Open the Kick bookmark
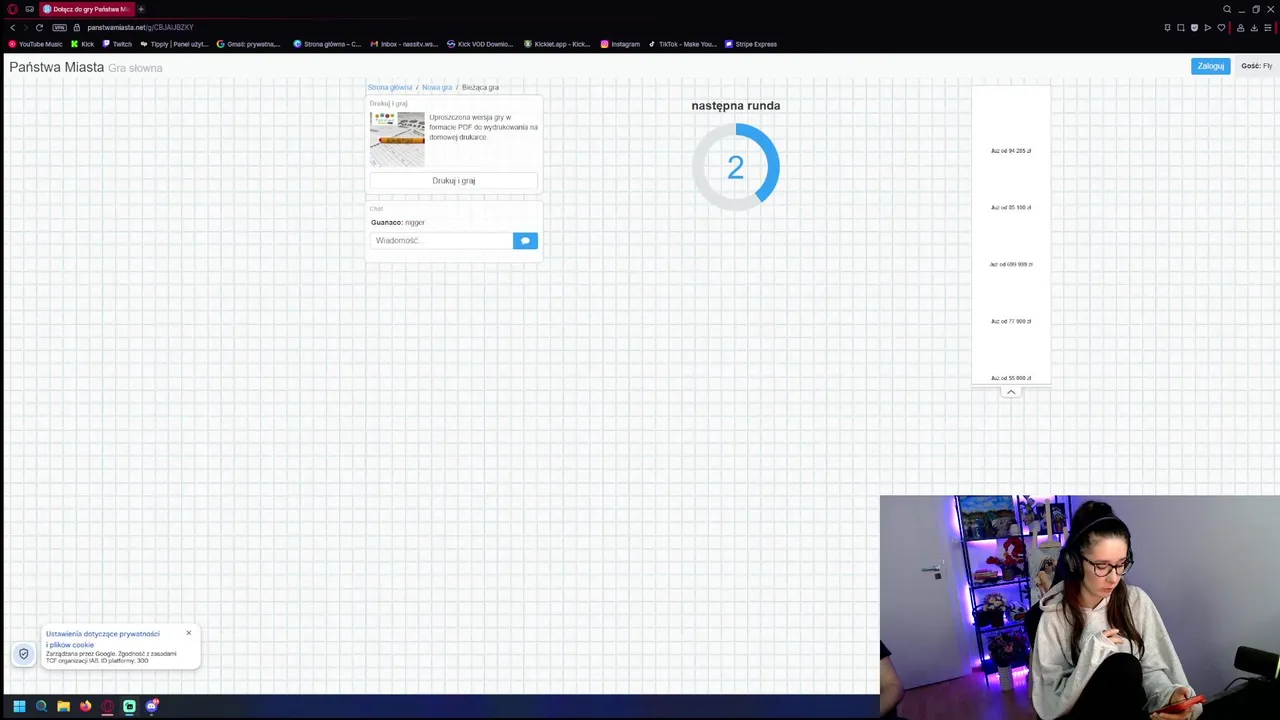The height and width of the screenshot is (720, 1280). [x=83, y=44]
